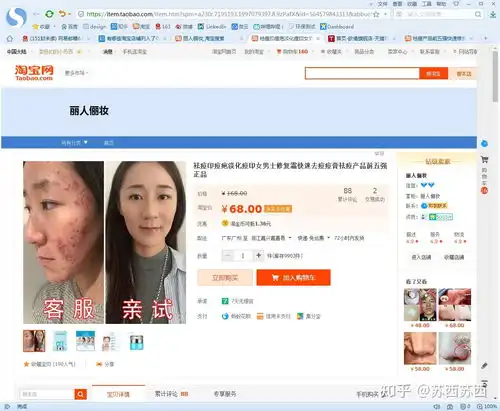The height and width of the screenshot is (411, 500).
Task: Click the green 7-day return guarantee icon
Action: click(x=225, y=301)
